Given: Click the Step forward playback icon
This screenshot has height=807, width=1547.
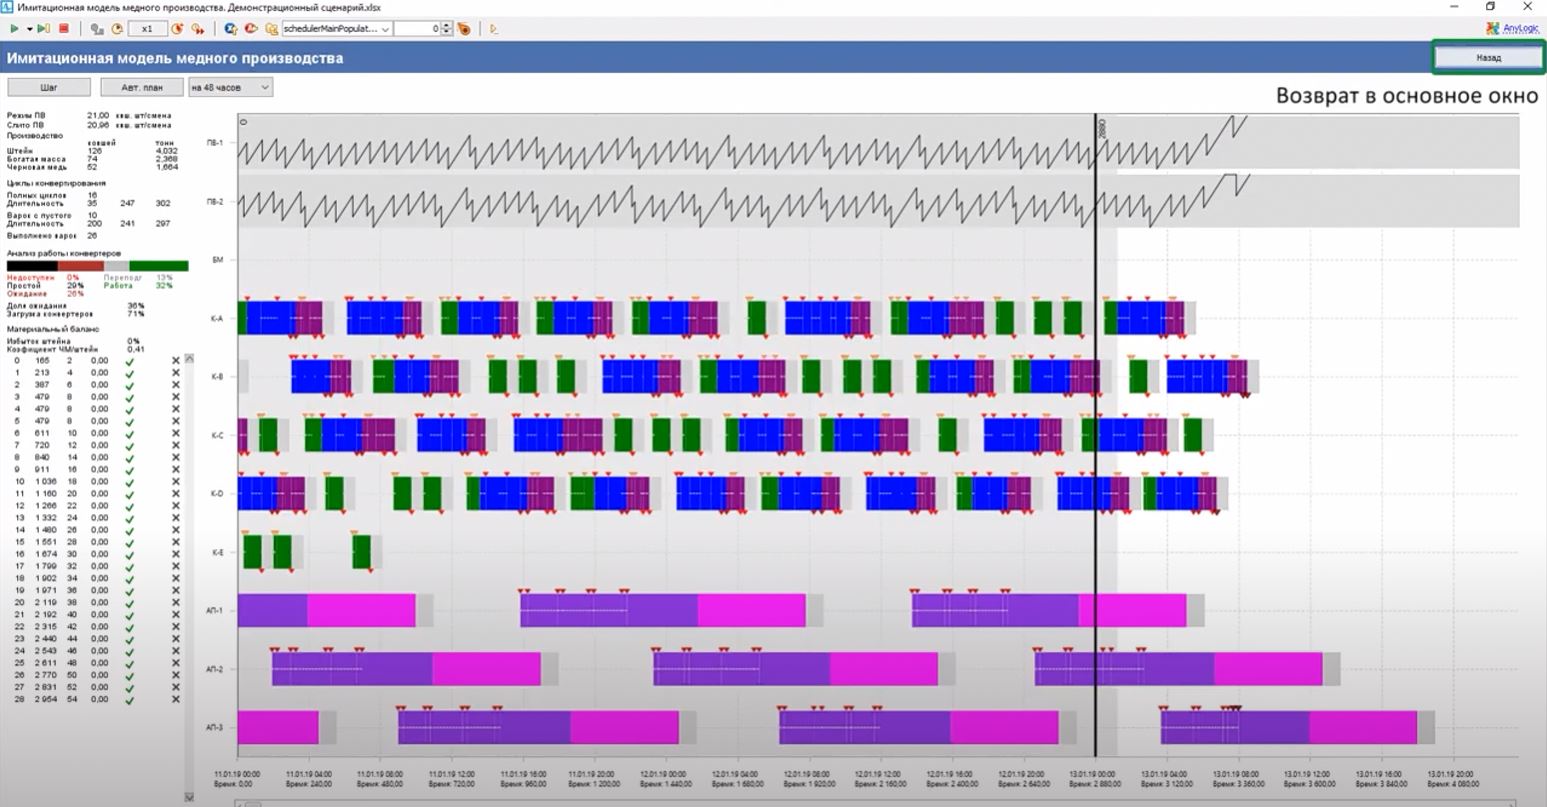Looking at the screenshot, I should pyautogui.click(x=44, y=29).
